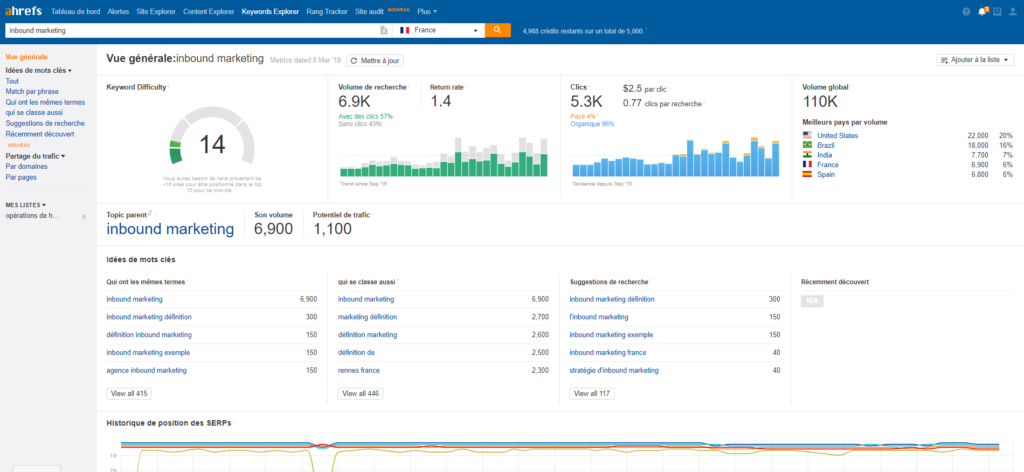Click the View all 415 button
Image resolution: width=1024 pixels, height=472 pixels.
tap(130, 394)
